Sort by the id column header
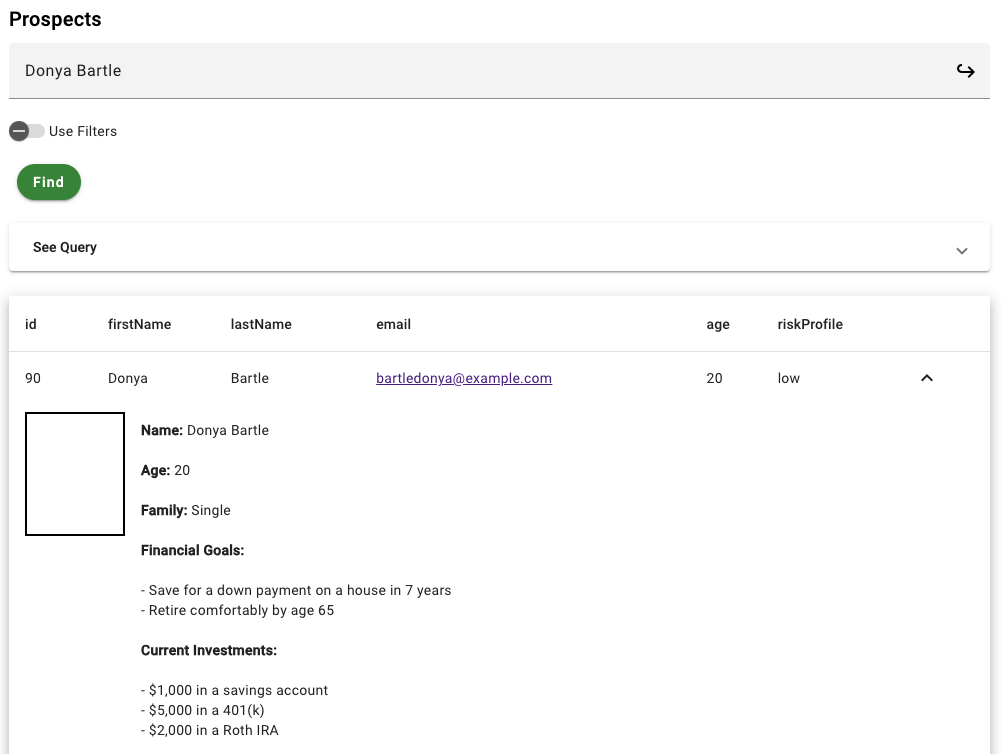The height and width of the screenshot is (754, 1001). pos(31,324)
